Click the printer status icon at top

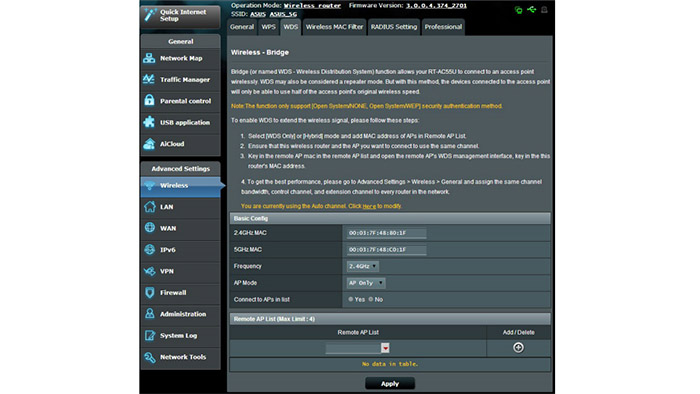click(544, 9)
